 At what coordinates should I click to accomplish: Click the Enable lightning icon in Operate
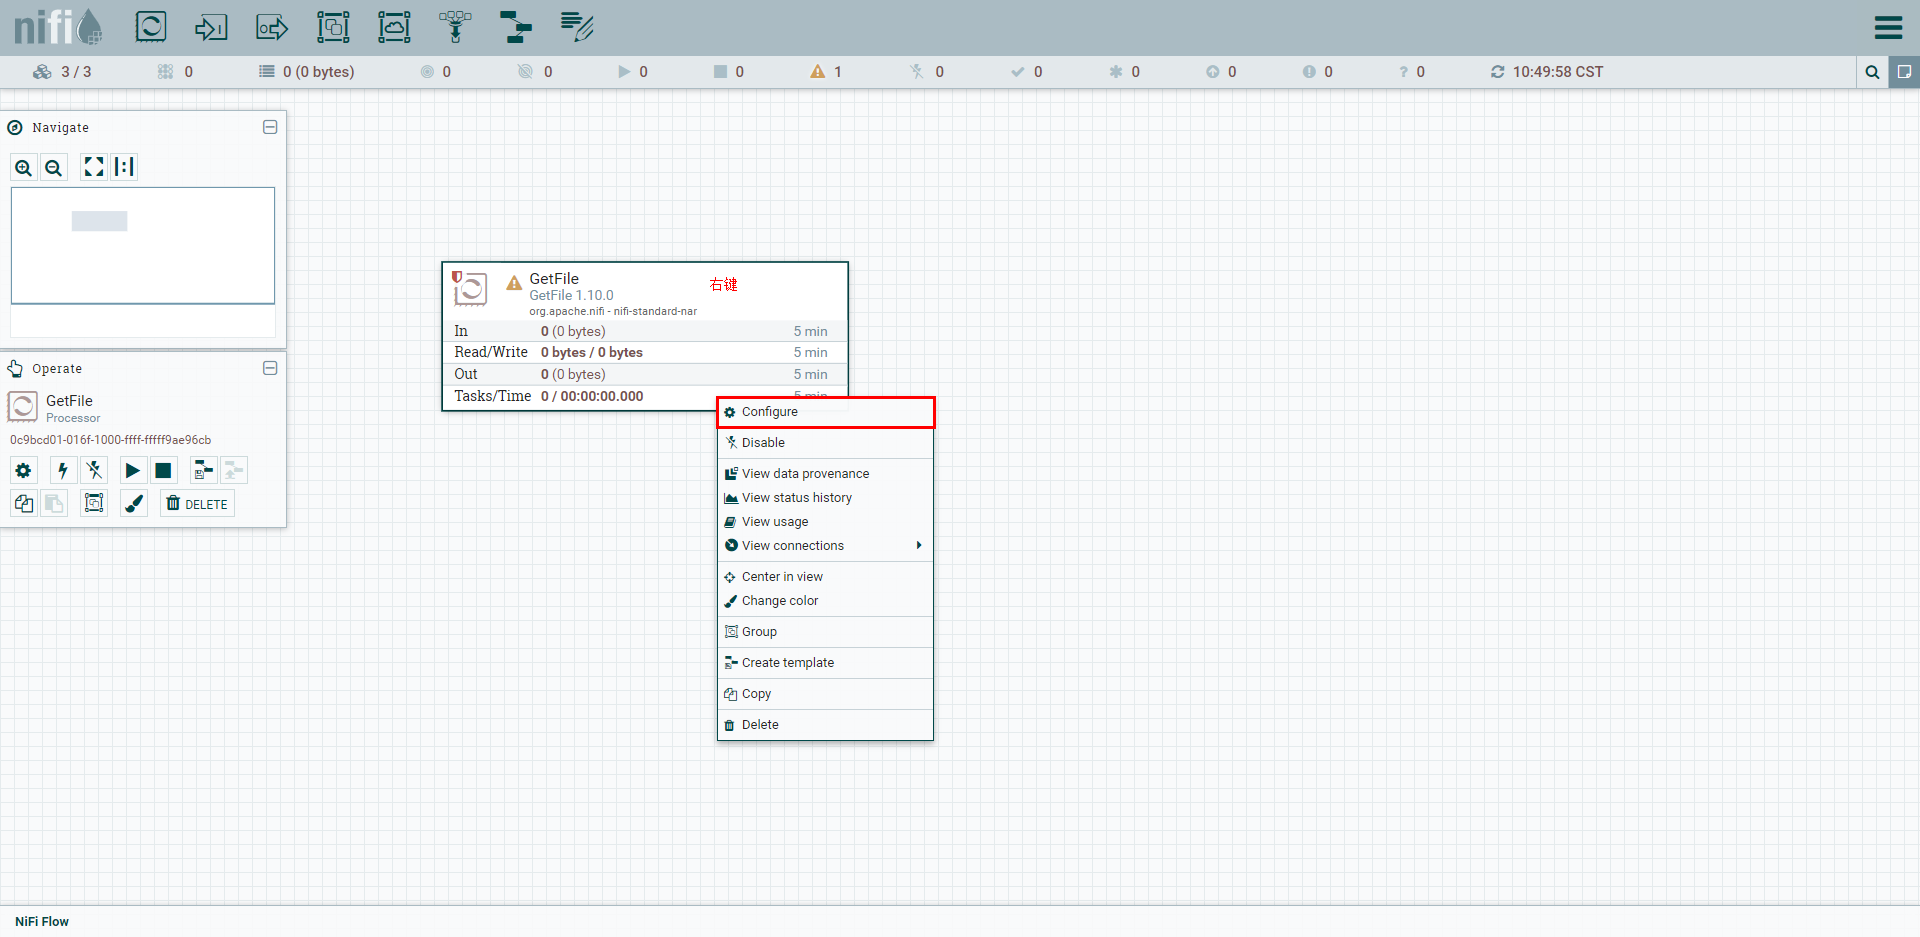coord(63,470)
